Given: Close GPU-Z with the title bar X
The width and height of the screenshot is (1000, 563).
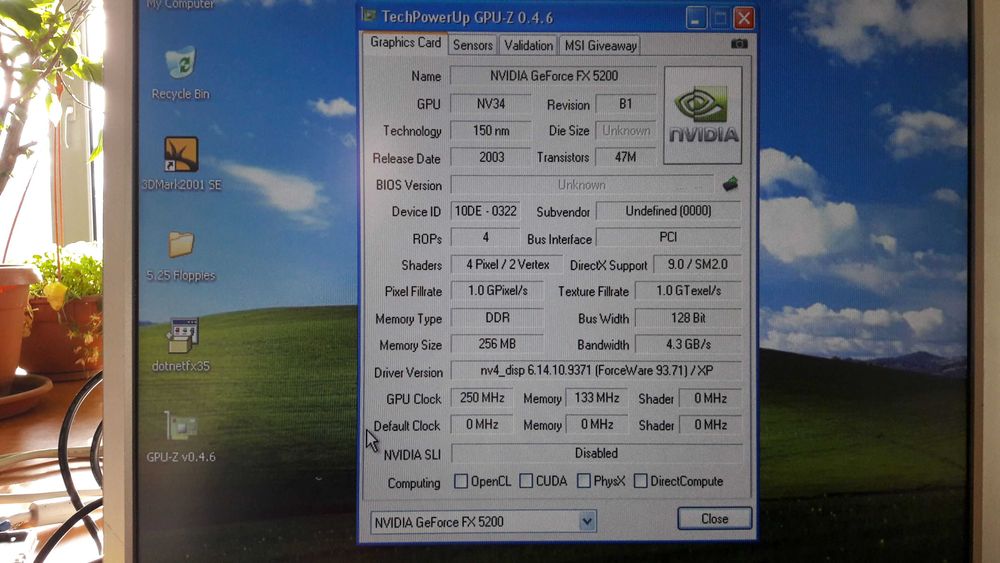Looking at the screenshot, I should point(744,18).
